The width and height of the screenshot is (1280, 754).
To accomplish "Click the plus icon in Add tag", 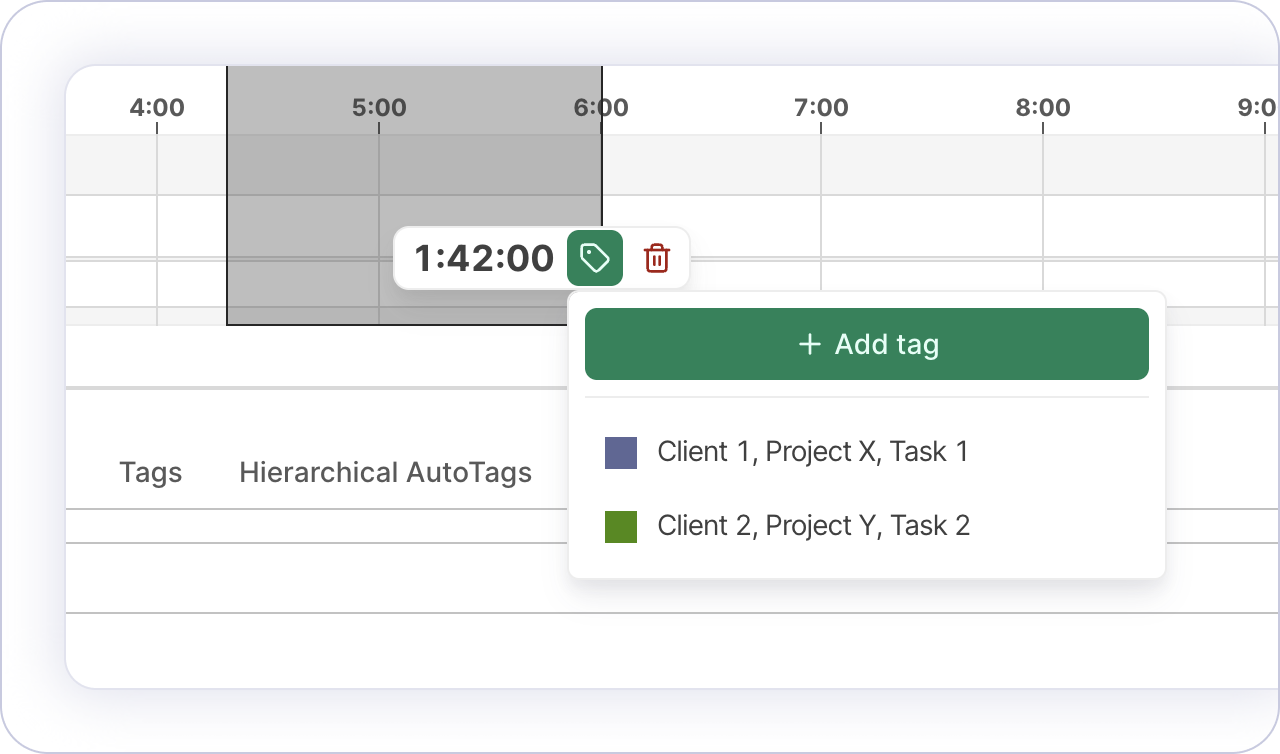I will tap(810, 344).
